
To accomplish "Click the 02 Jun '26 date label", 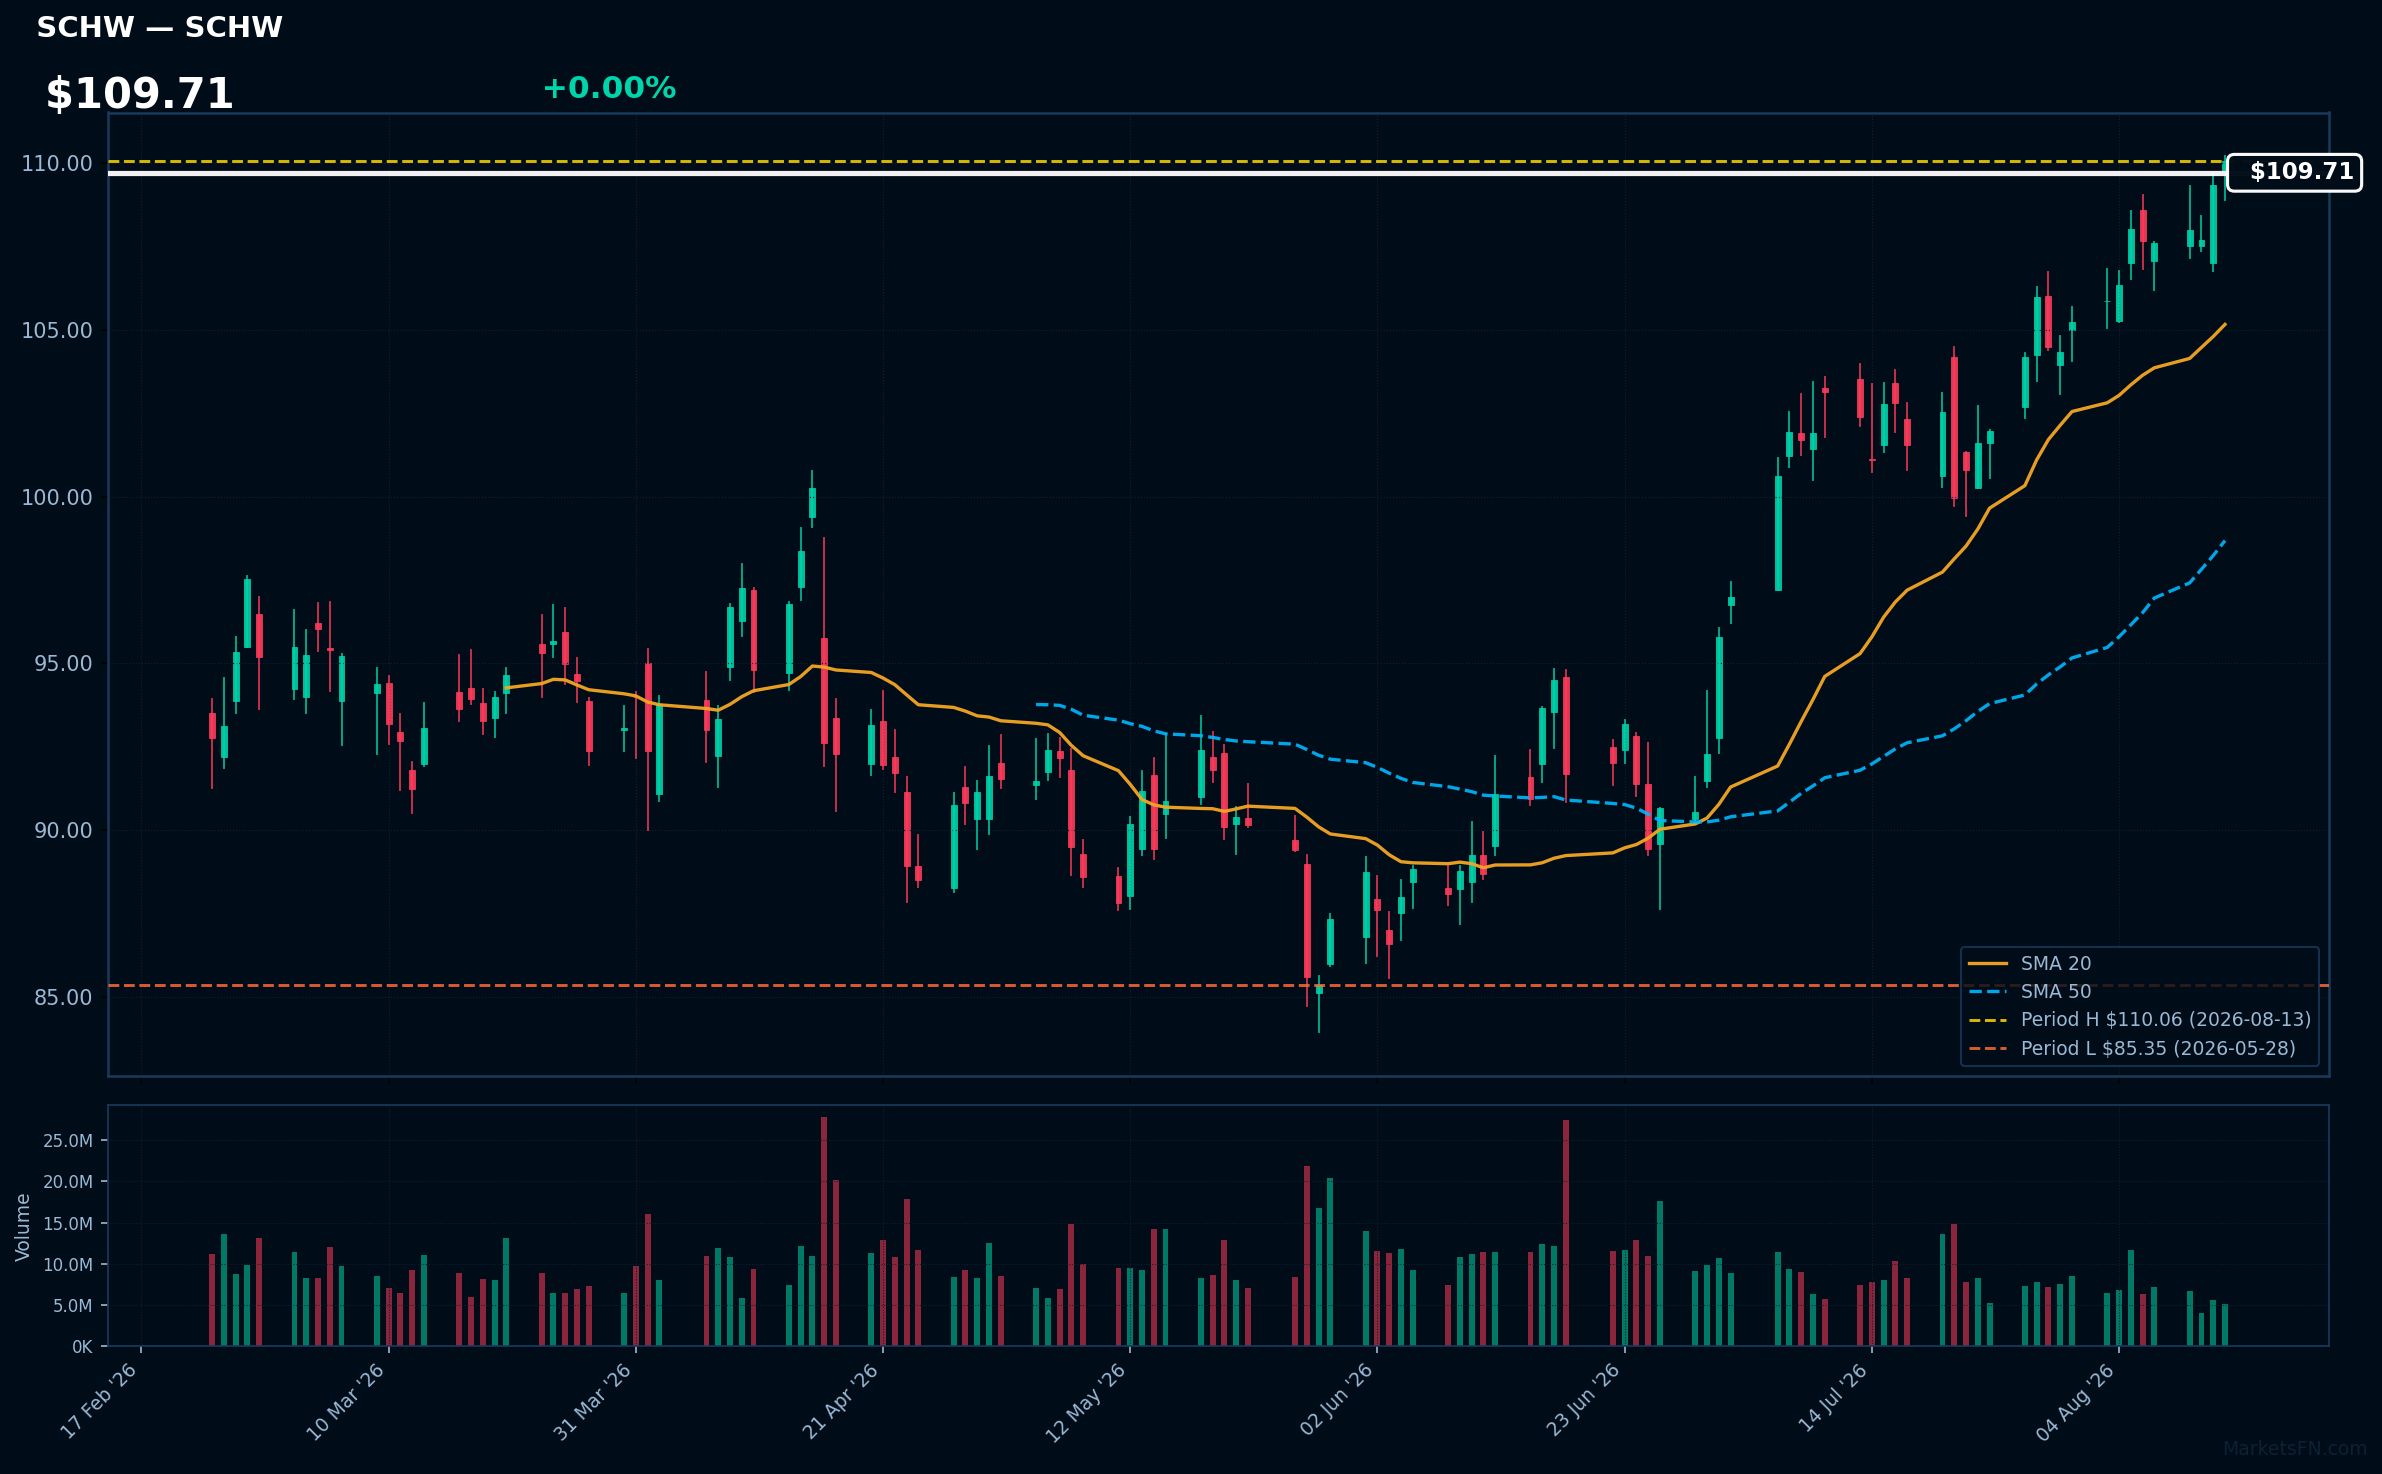I will (x=1336, y=1400).
